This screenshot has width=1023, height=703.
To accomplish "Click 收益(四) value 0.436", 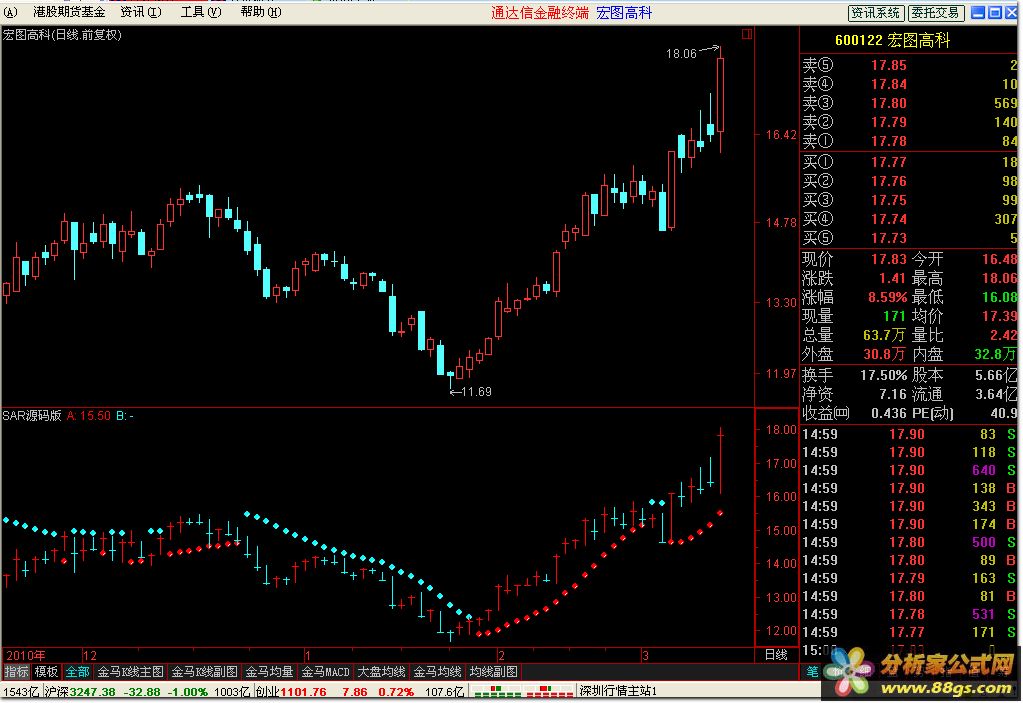I will [x=889, y=413].
